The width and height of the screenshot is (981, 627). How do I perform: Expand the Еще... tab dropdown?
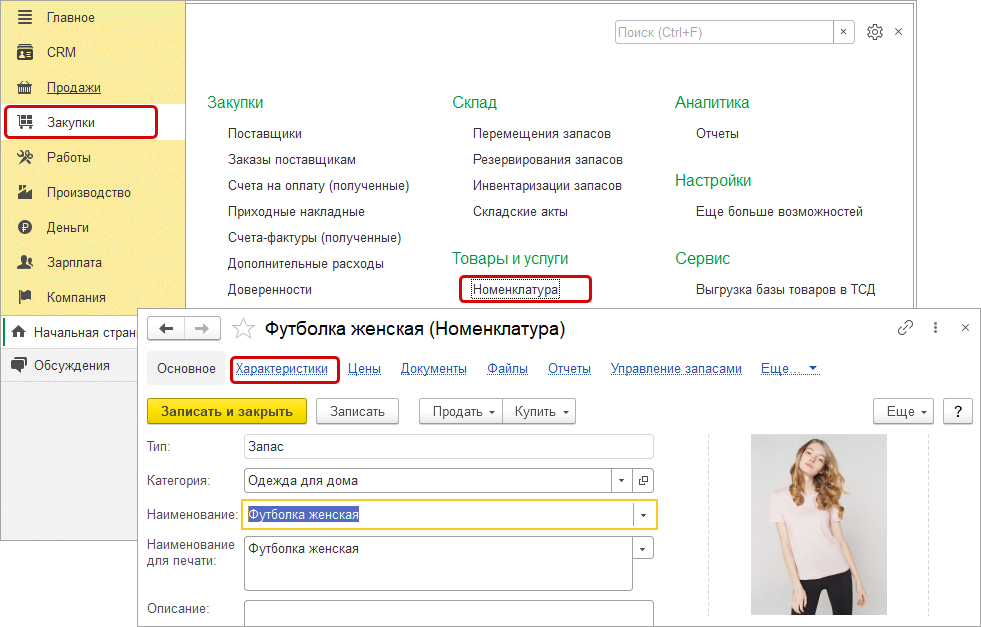(x=790, y=369)
